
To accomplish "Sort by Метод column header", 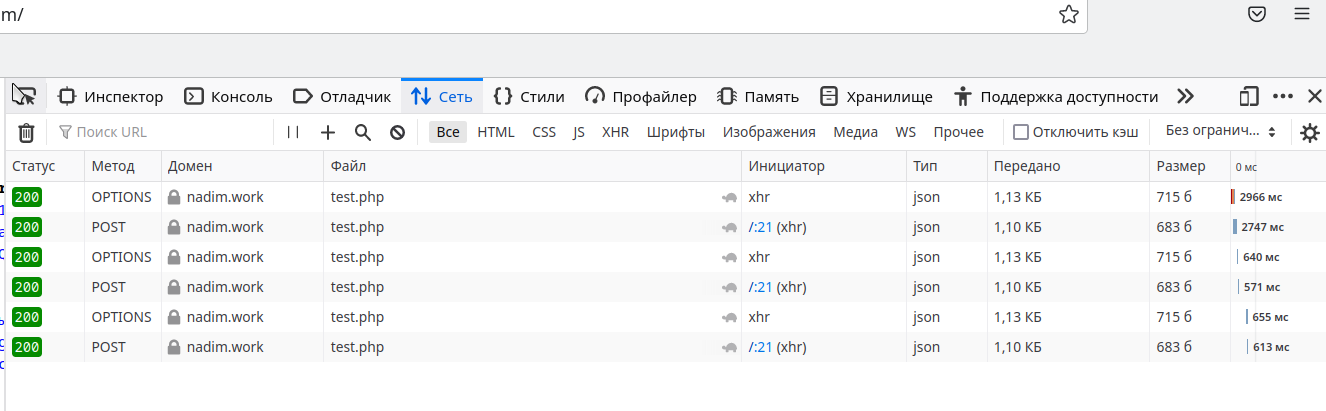I will pos(123,166).
